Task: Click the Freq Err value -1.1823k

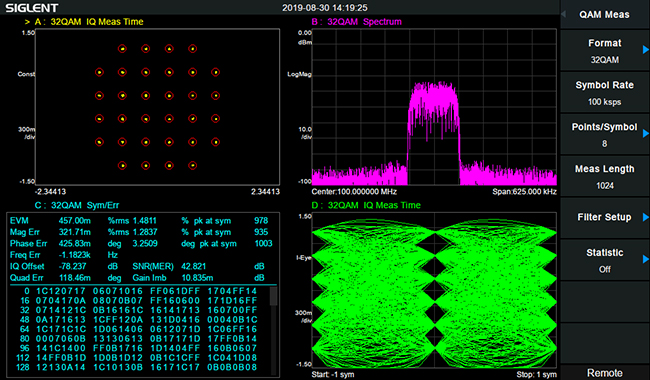Action: 74,255
